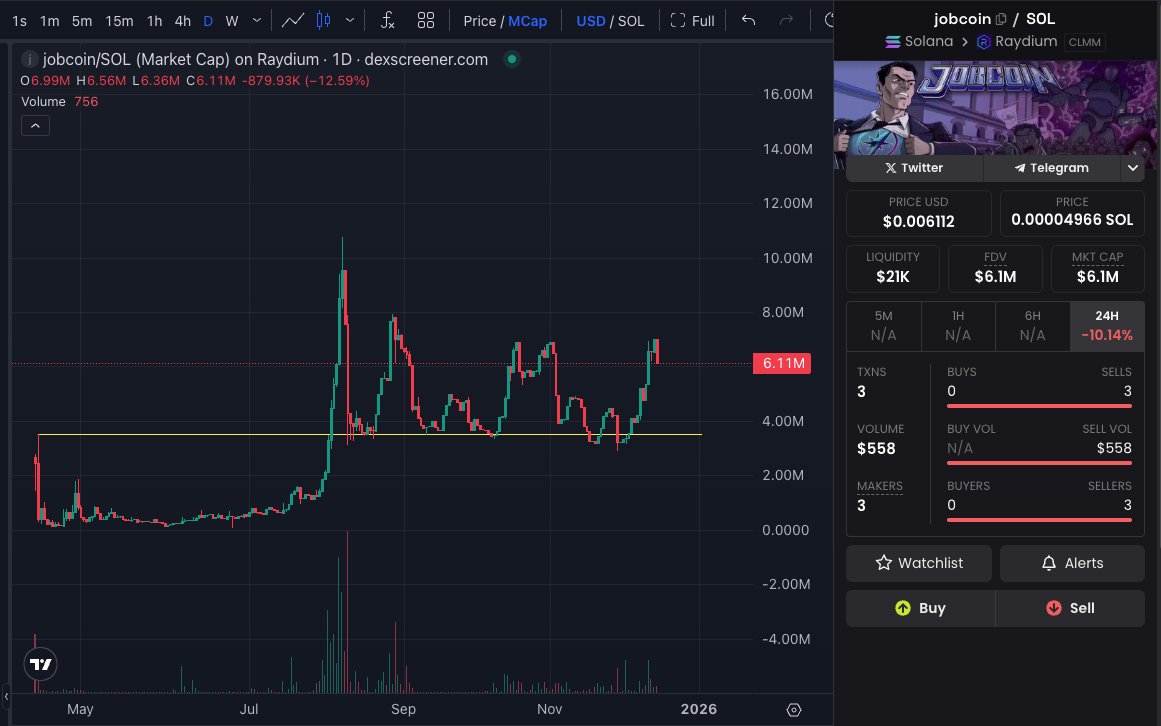
Task: Select the W weekly timeframe
Action: pos(232,21)
